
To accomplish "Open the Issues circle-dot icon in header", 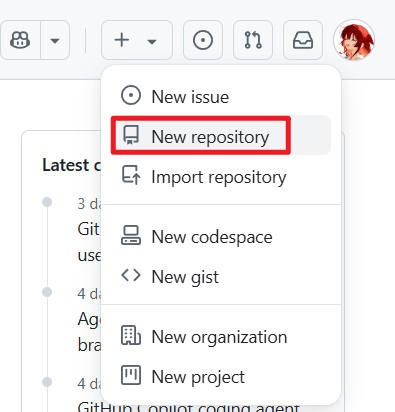I will (x=203, y=40).
